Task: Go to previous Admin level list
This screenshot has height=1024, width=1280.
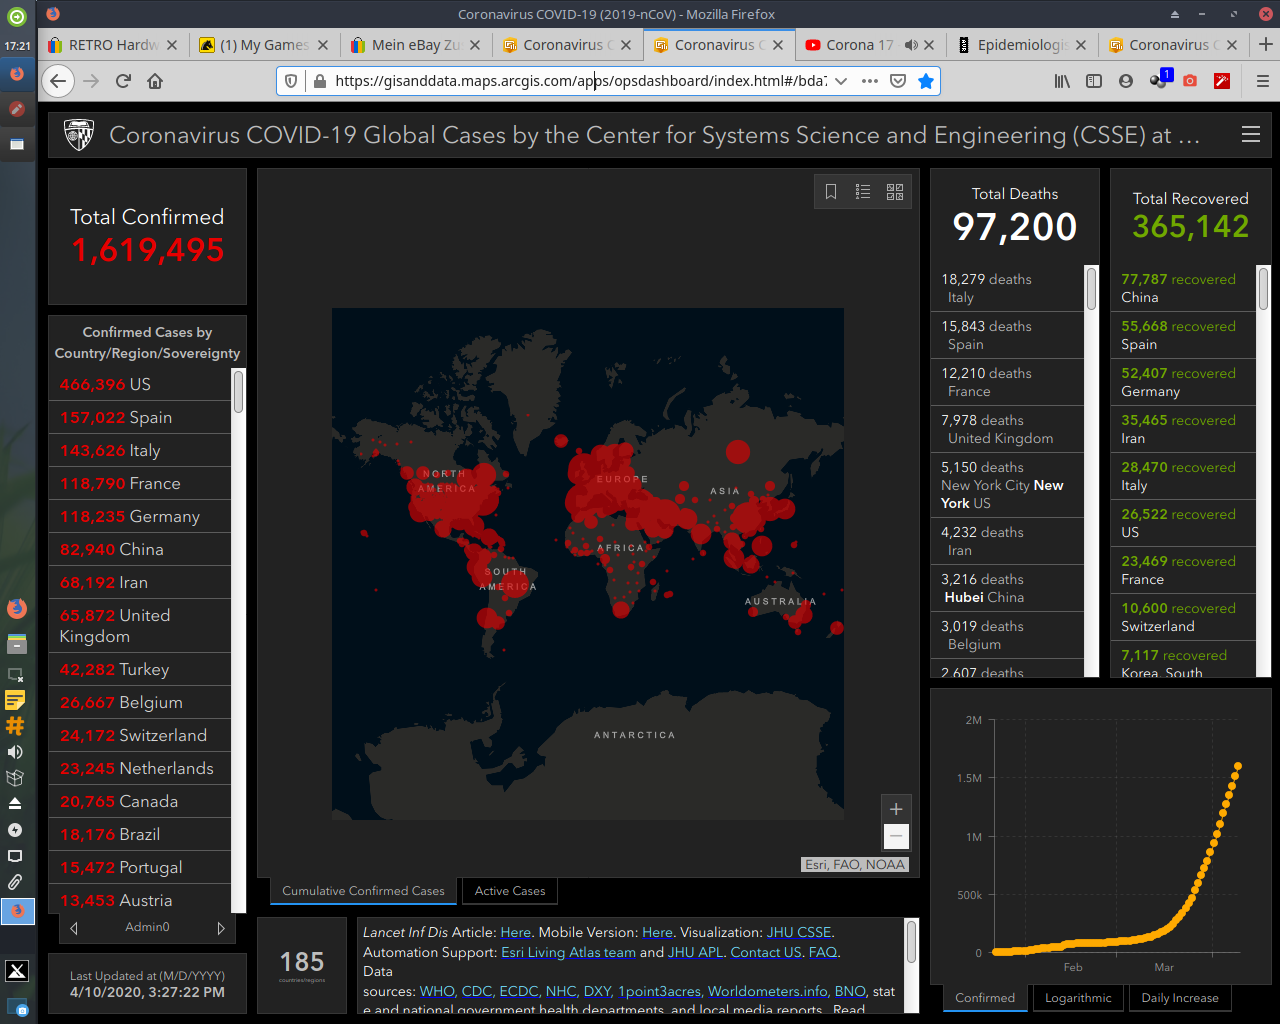Action: (74, 928)
